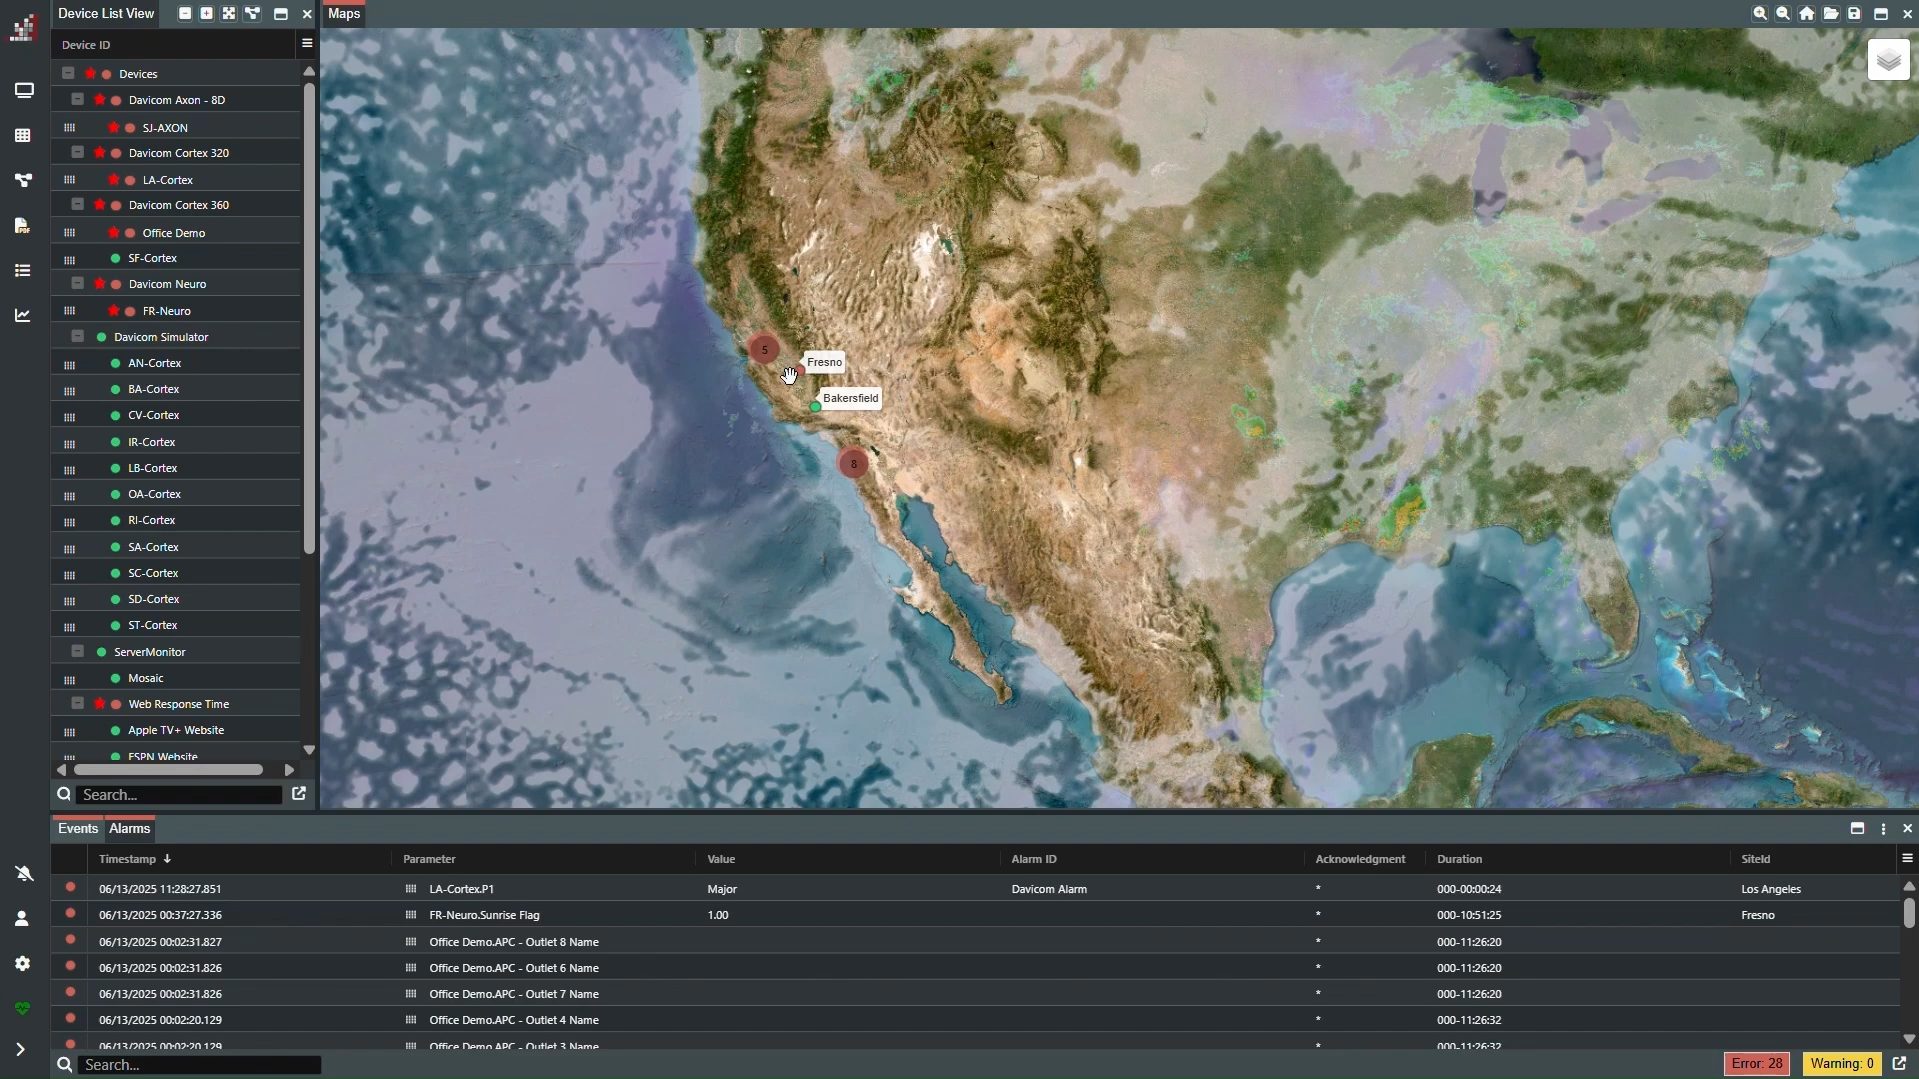Switch to the Events tab

pyautogui.click(x=77, y=829)
